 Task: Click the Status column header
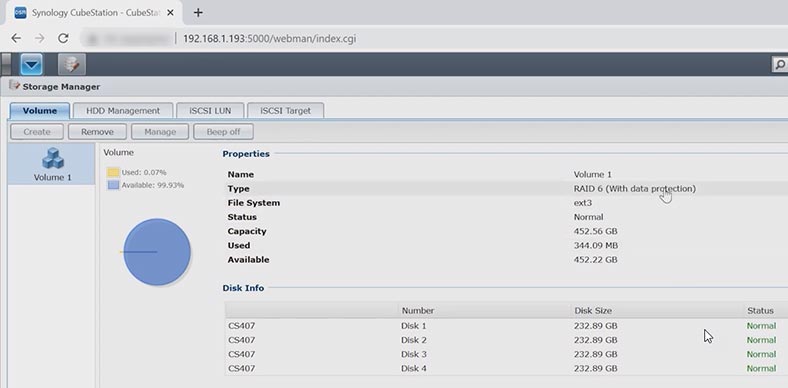click(x=760, y=311)
